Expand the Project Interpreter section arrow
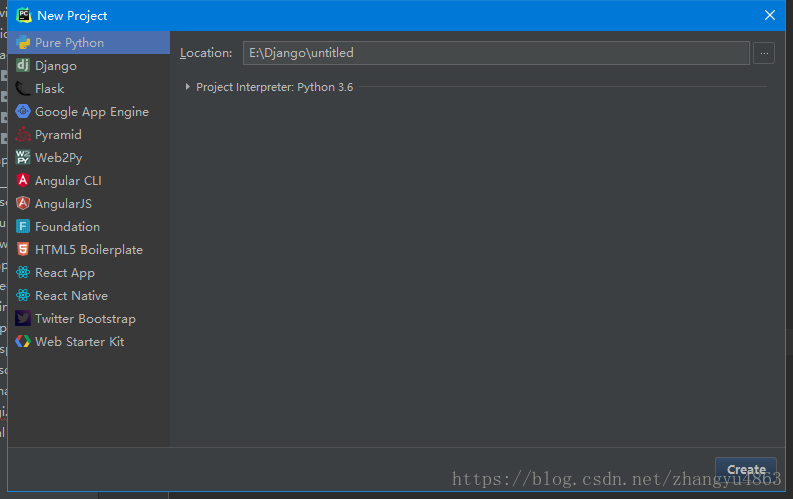Screen dimensions: 793x499 coord(188,87)
